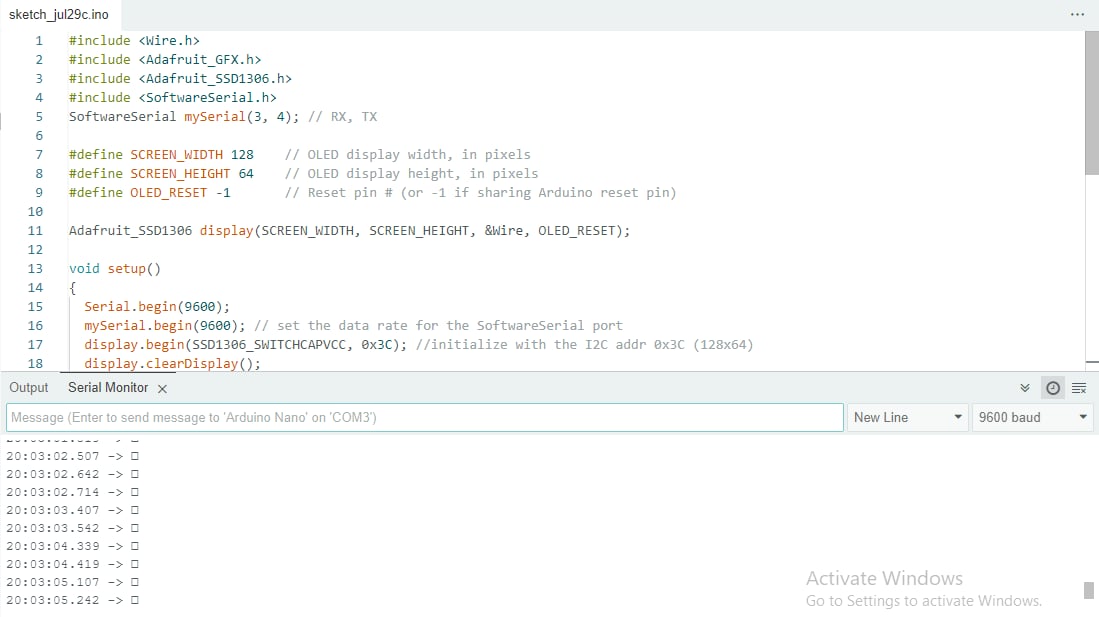This screenshot has width=1099, height=617.
Task: Click the Adafruit_SSD1306 display declaration line
Action: [350, 230]
